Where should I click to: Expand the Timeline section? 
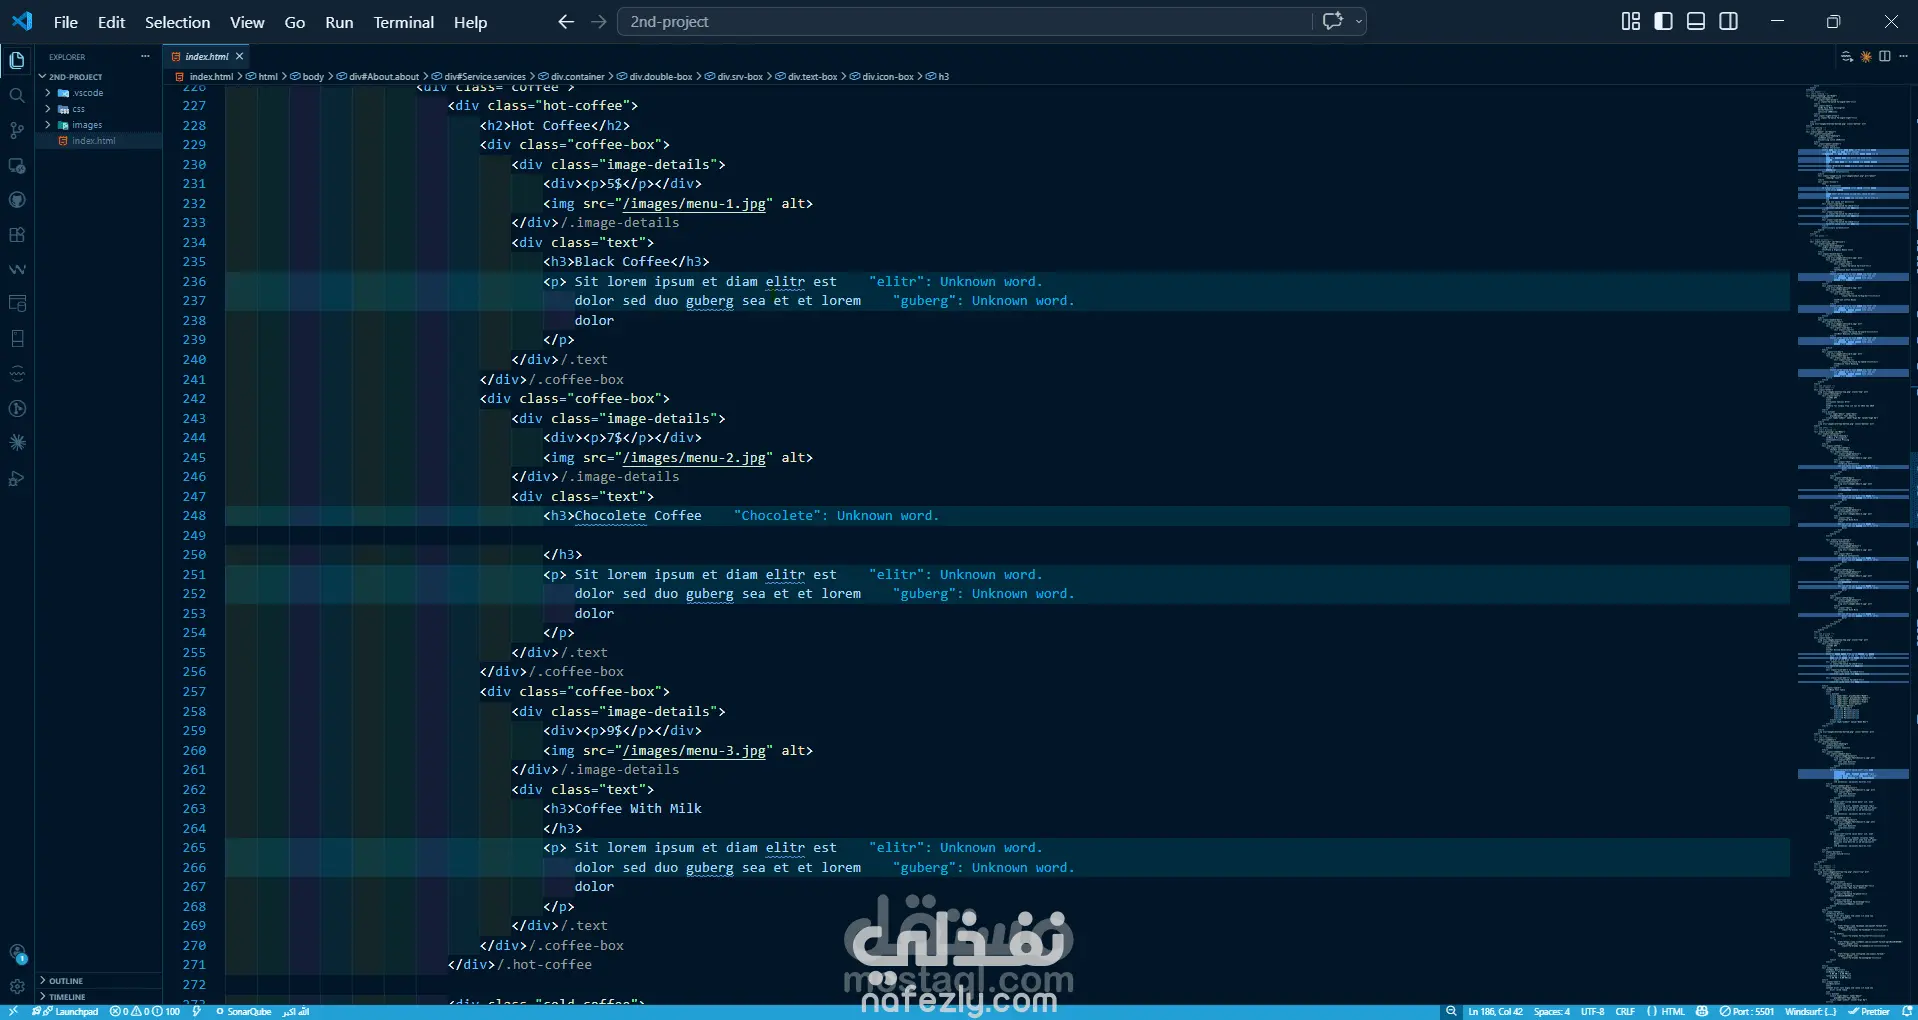[x=98, y=997]
